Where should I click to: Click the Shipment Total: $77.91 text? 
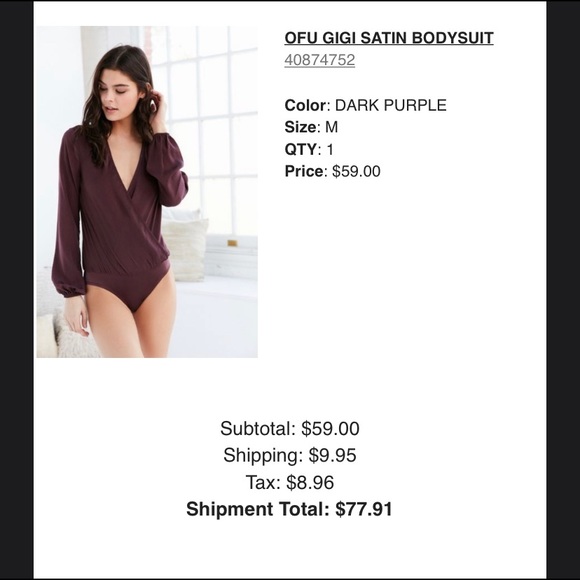click(289, 509)
